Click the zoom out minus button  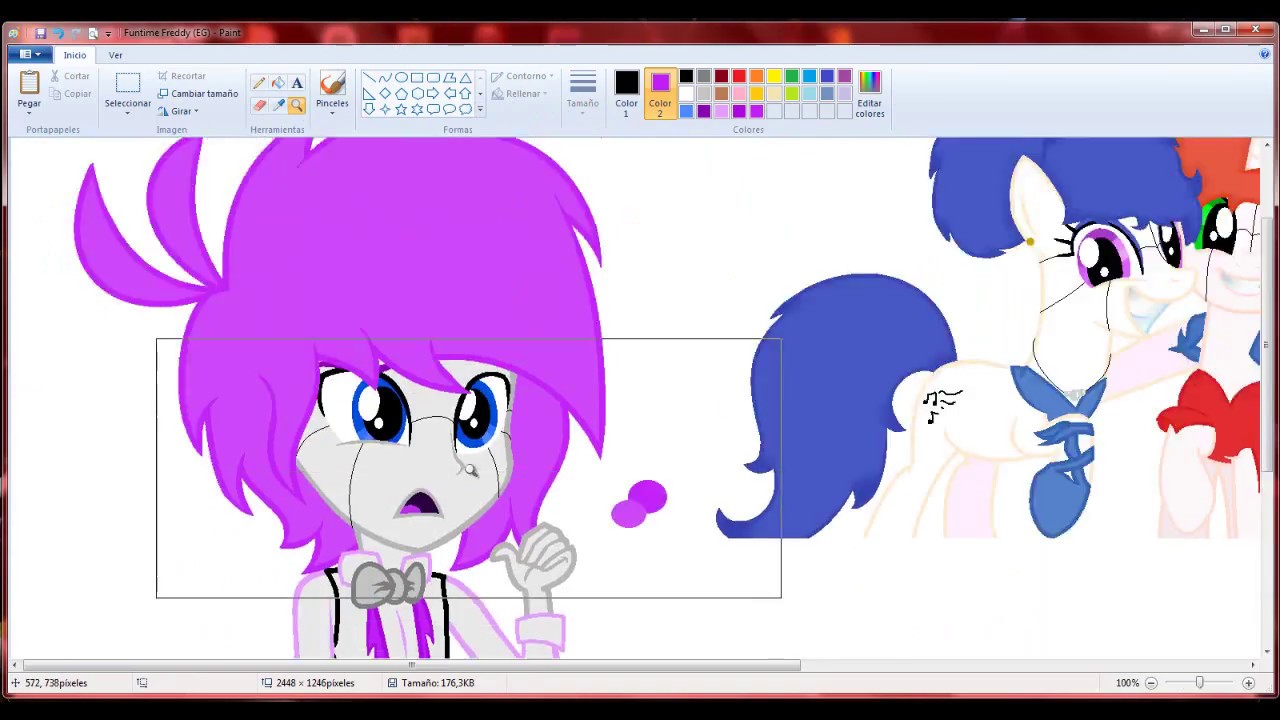1151,683
